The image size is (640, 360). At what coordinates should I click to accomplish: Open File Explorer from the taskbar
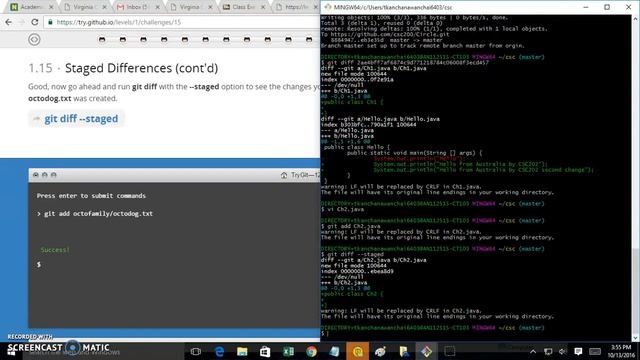(242, 351)
